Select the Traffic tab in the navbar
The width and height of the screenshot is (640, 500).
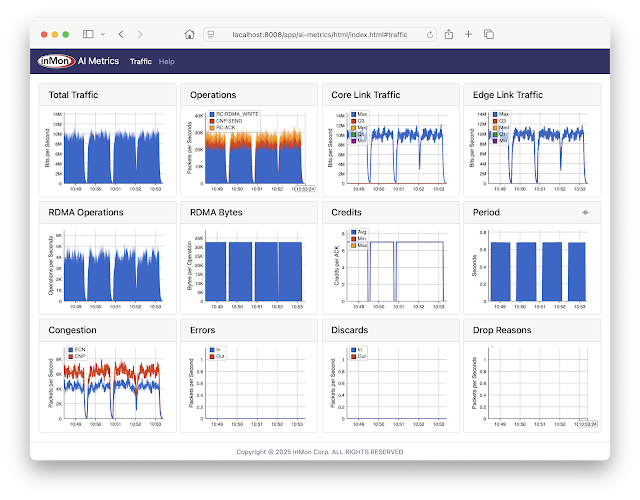pos(141,61)
